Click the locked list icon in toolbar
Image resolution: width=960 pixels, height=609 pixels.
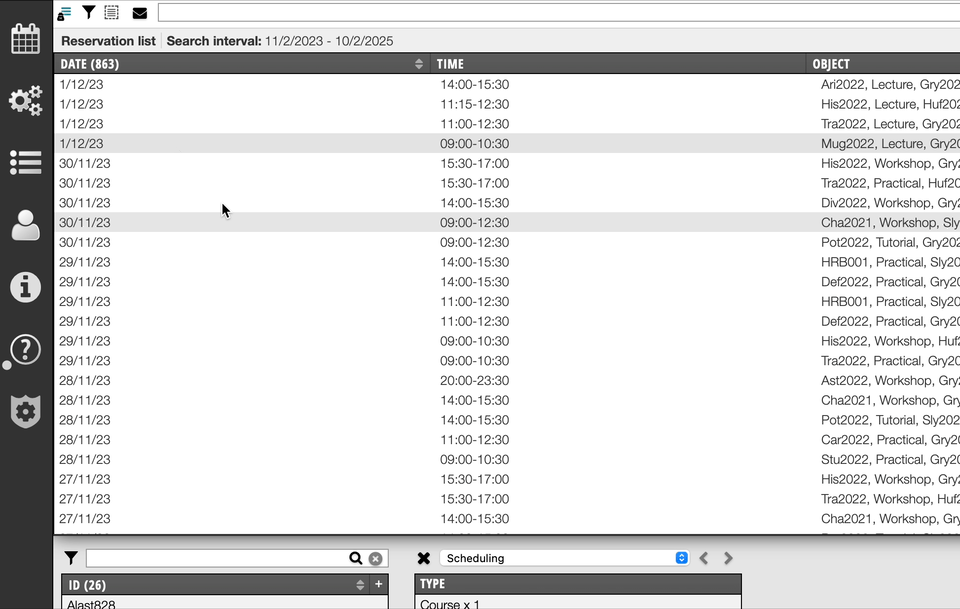pyautogui.click(x=64, y=13)
